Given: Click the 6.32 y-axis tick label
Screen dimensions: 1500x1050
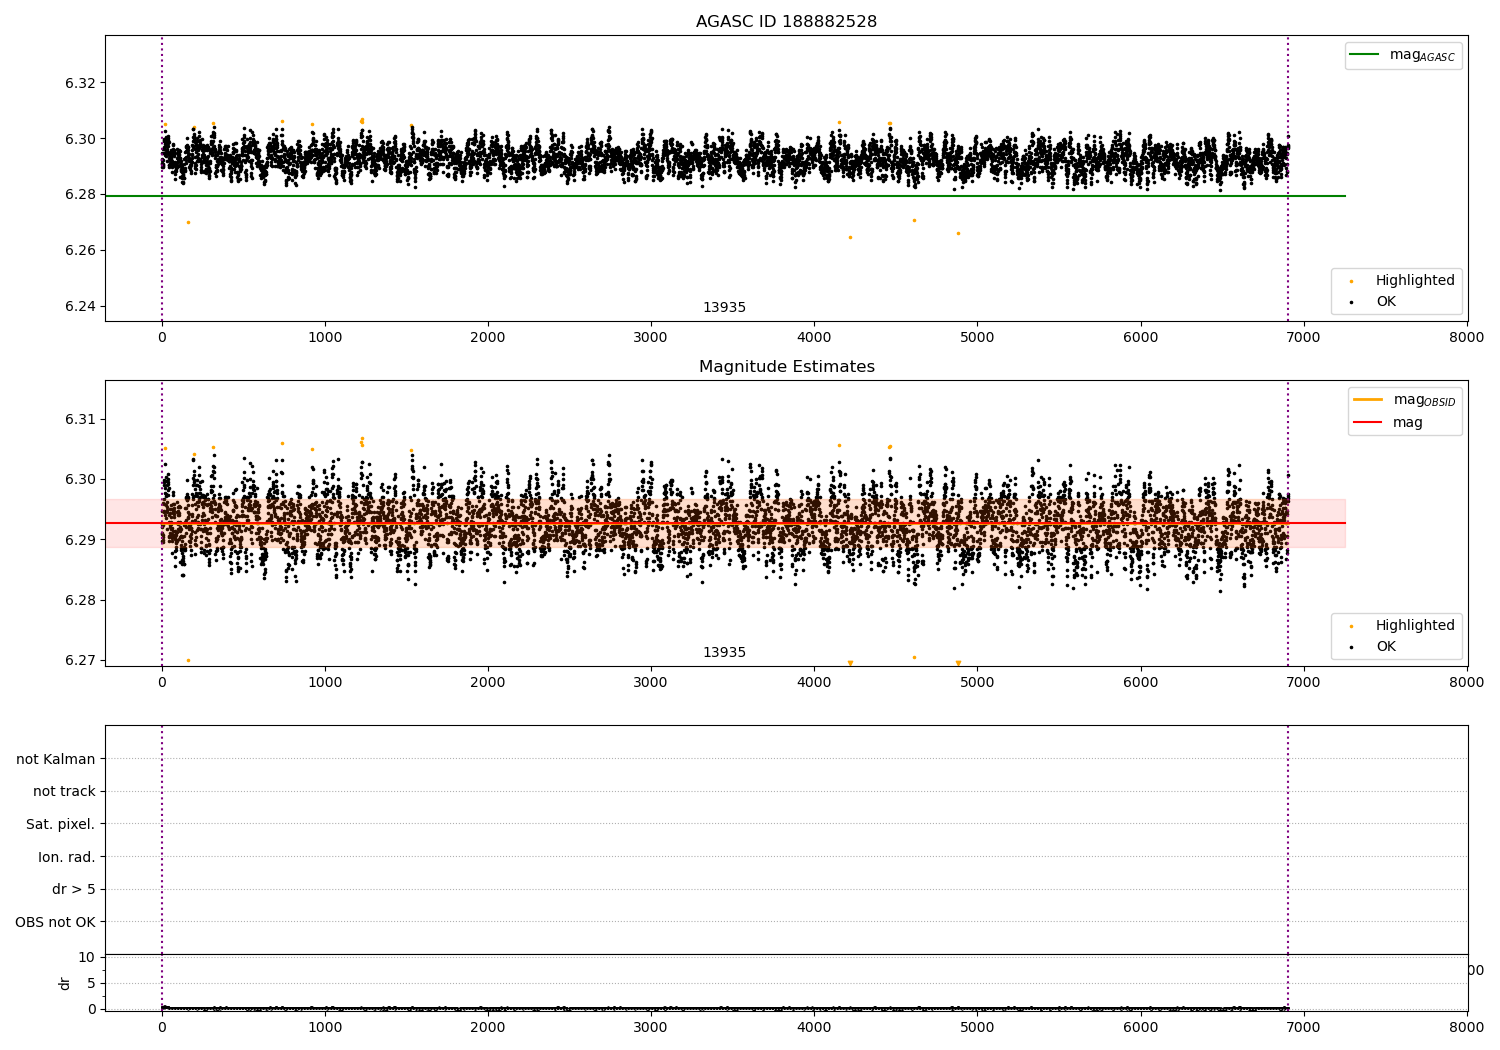Looking at the screenshot, I should click(x=79, y=83).
